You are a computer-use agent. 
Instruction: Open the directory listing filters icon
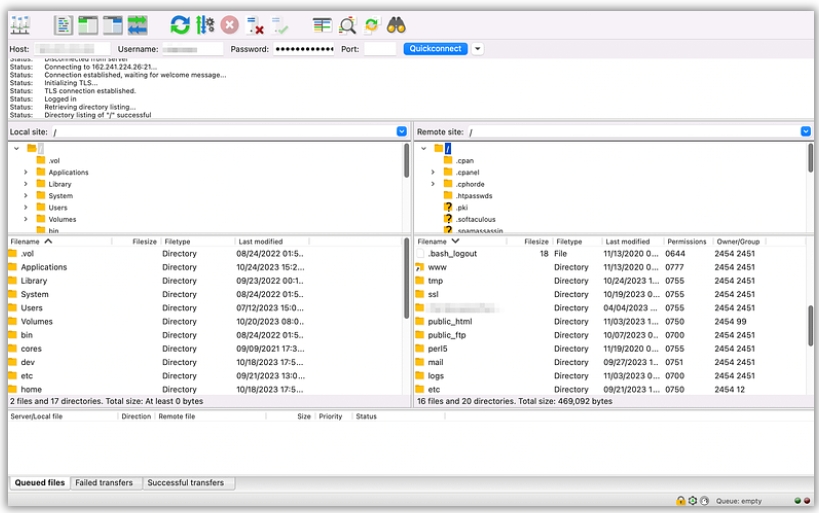coord(322,25)
